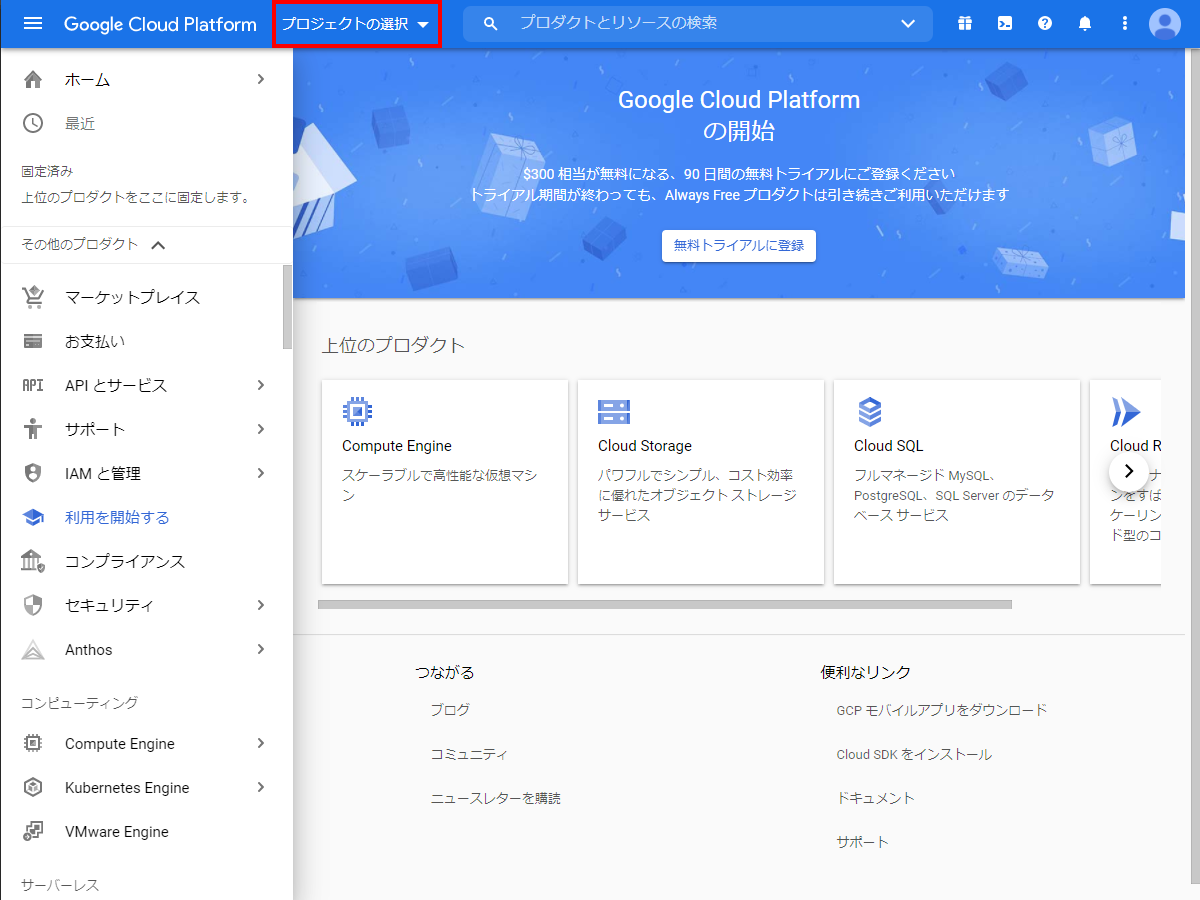
Task: Expand the Anthos submenu chevron
Action: 261,649
